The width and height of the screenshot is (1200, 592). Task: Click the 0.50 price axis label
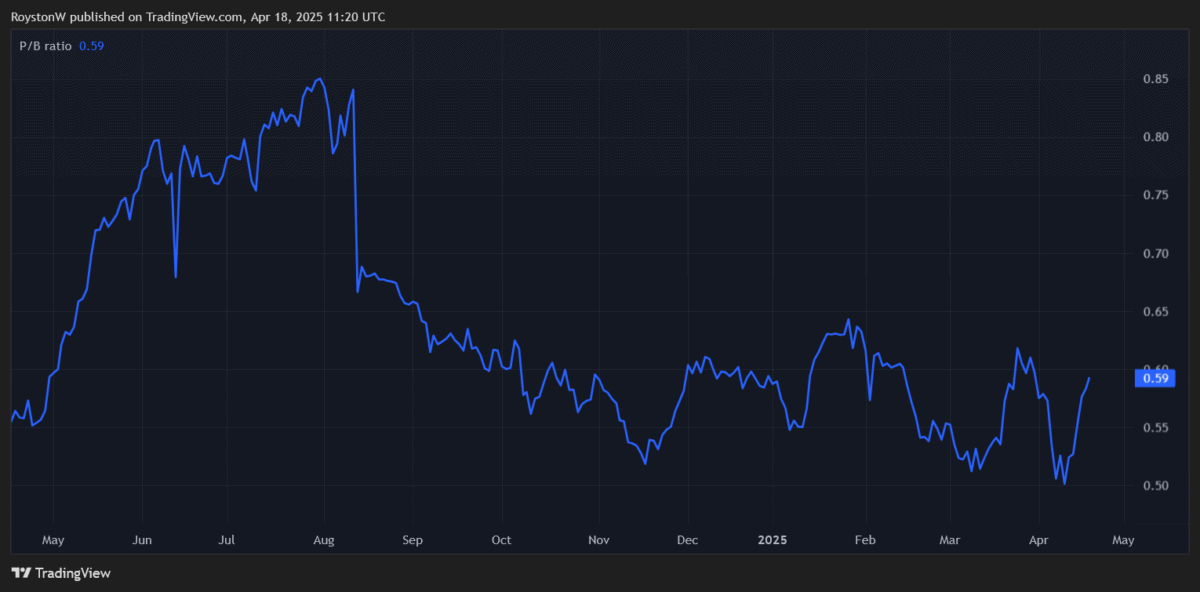[1156, 486]
